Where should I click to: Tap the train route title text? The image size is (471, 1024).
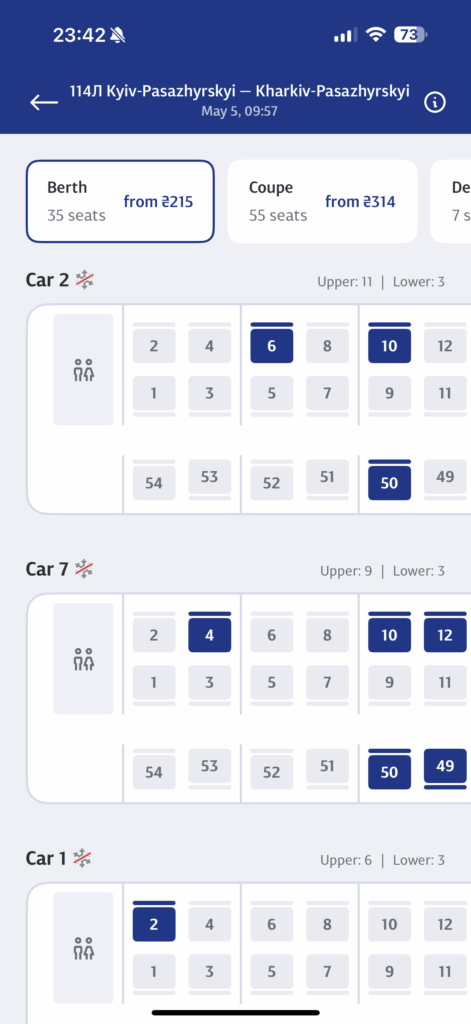[x=240, y=91]
